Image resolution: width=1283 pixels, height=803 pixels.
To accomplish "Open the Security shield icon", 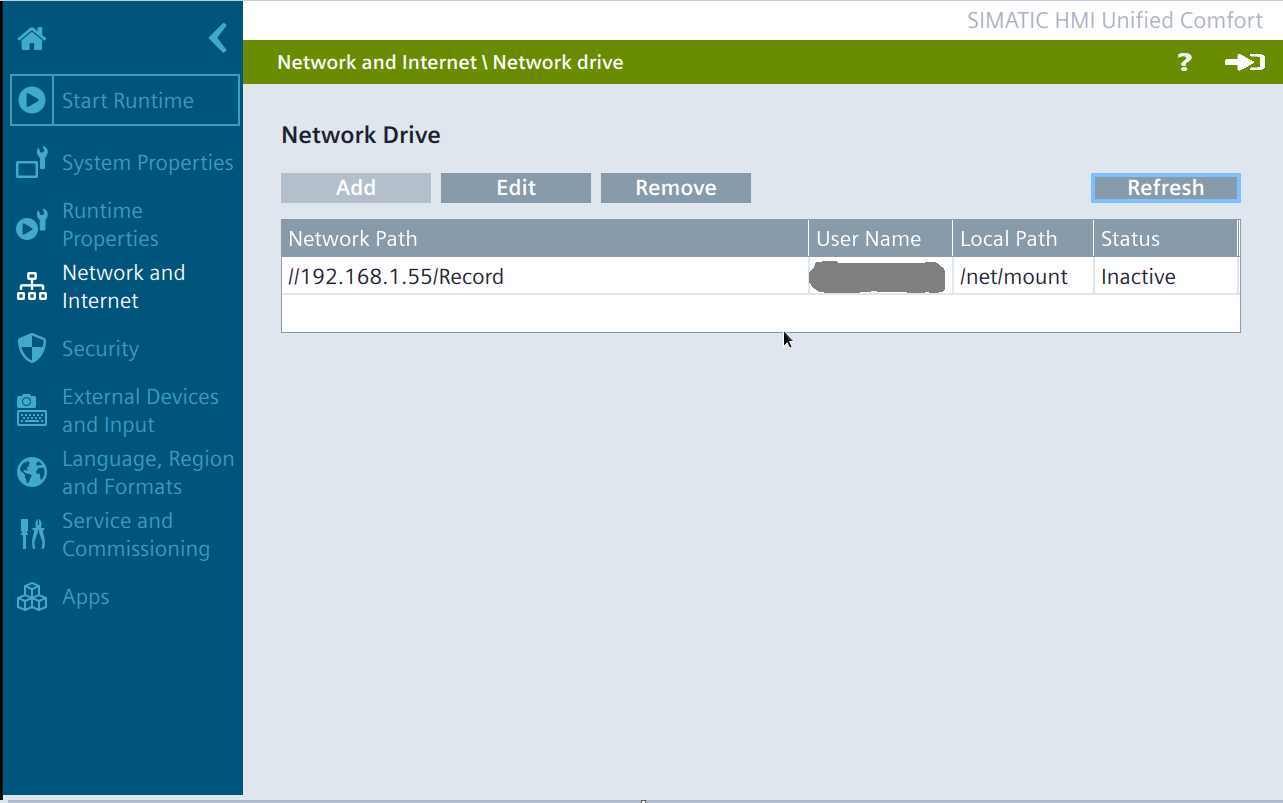I will pyautogui.click(x=32, y=349).
